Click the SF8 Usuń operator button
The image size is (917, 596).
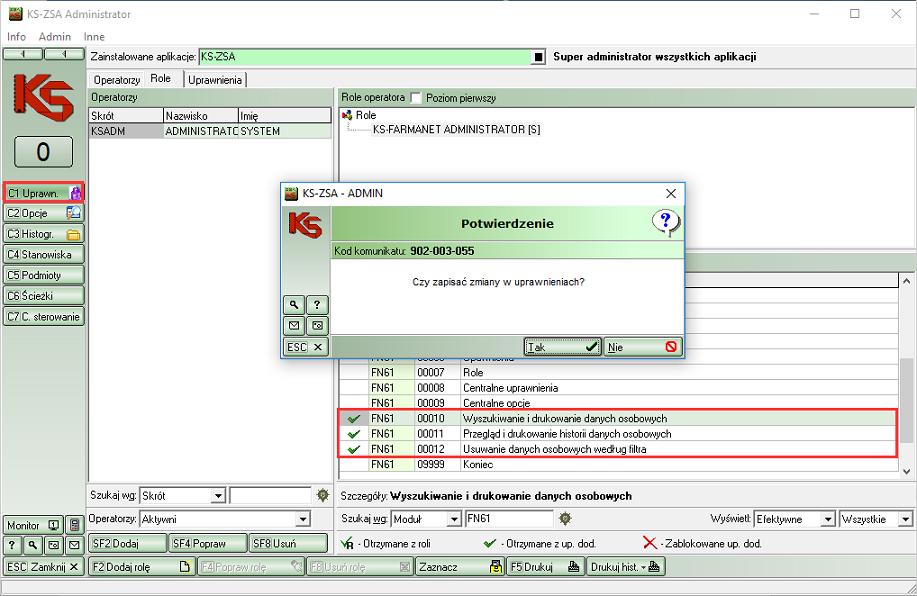coord(288,543)
